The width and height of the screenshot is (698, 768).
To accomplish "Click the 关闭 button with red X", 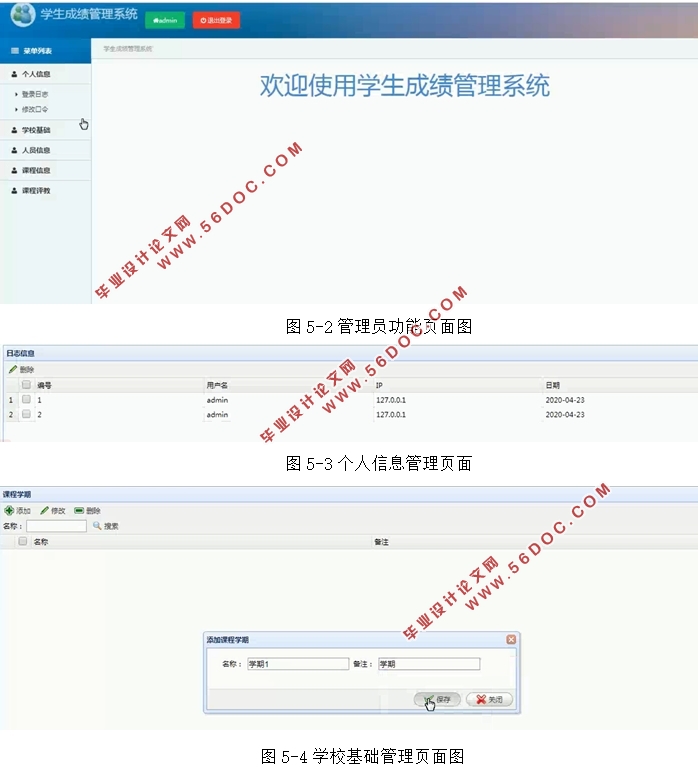I will pos(489,699).
